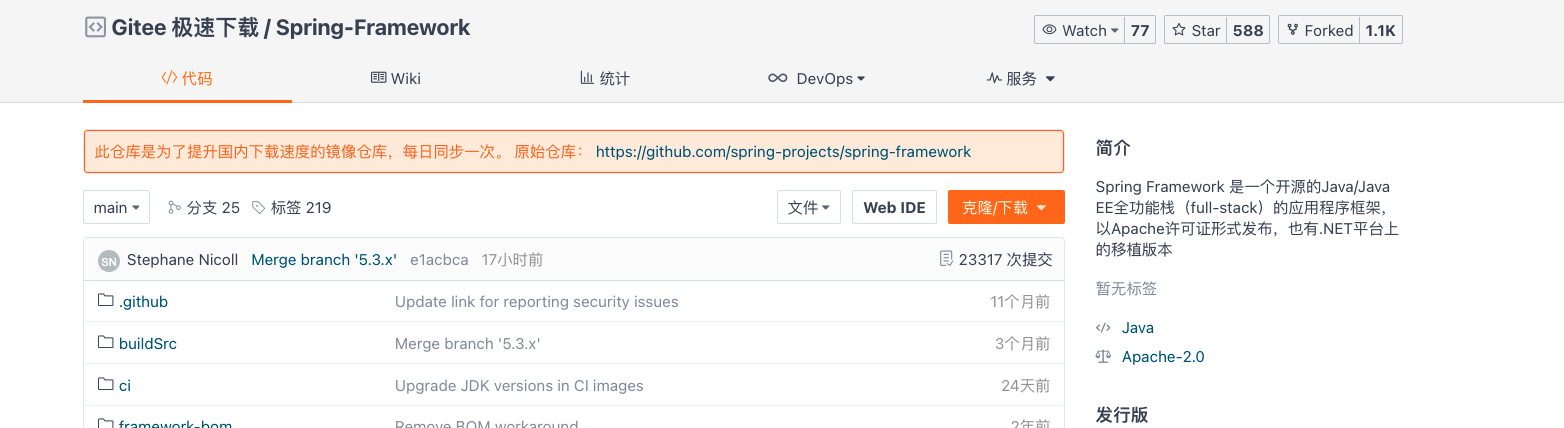Screen dimensions: 1564x428
Task: Open the Watch dropdown button
Action: 1080,31
